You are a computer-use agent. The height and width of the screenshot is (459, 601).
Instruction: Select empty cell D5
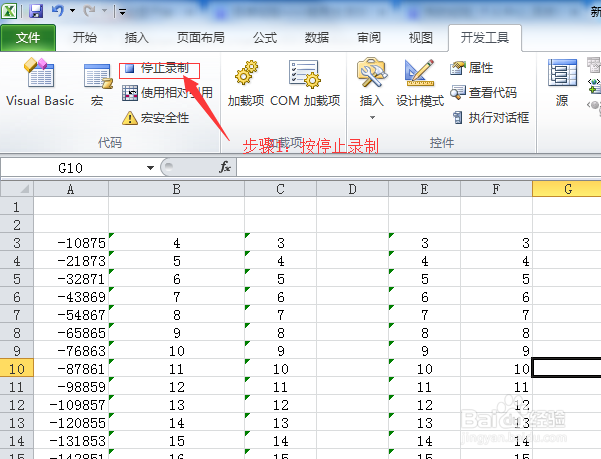pyautogui.click(x=353, y=279)
